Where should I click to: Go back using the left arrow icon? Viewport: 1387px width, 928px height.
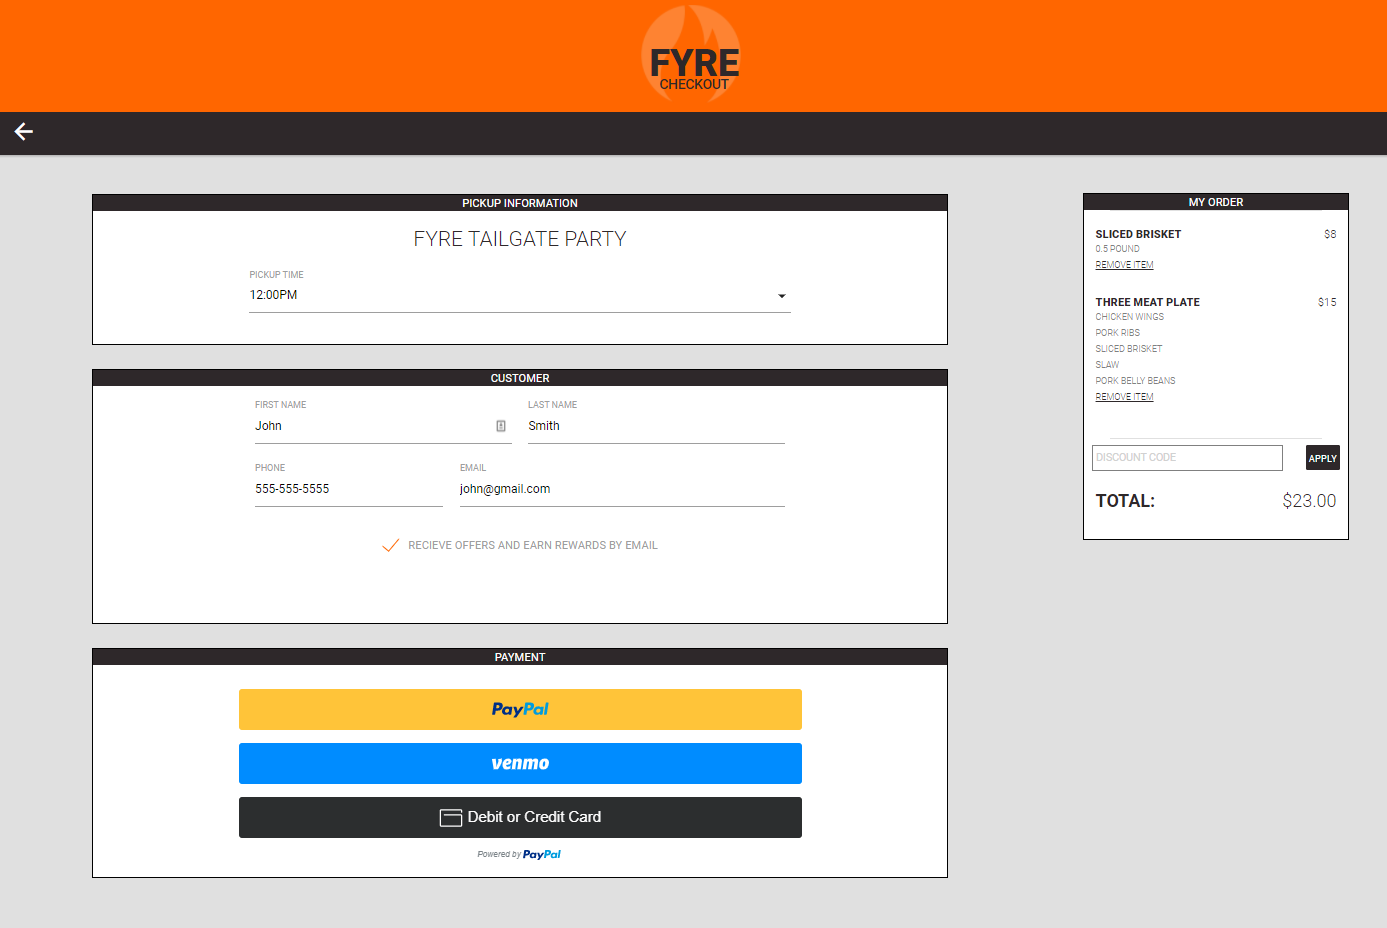[24, 132]
